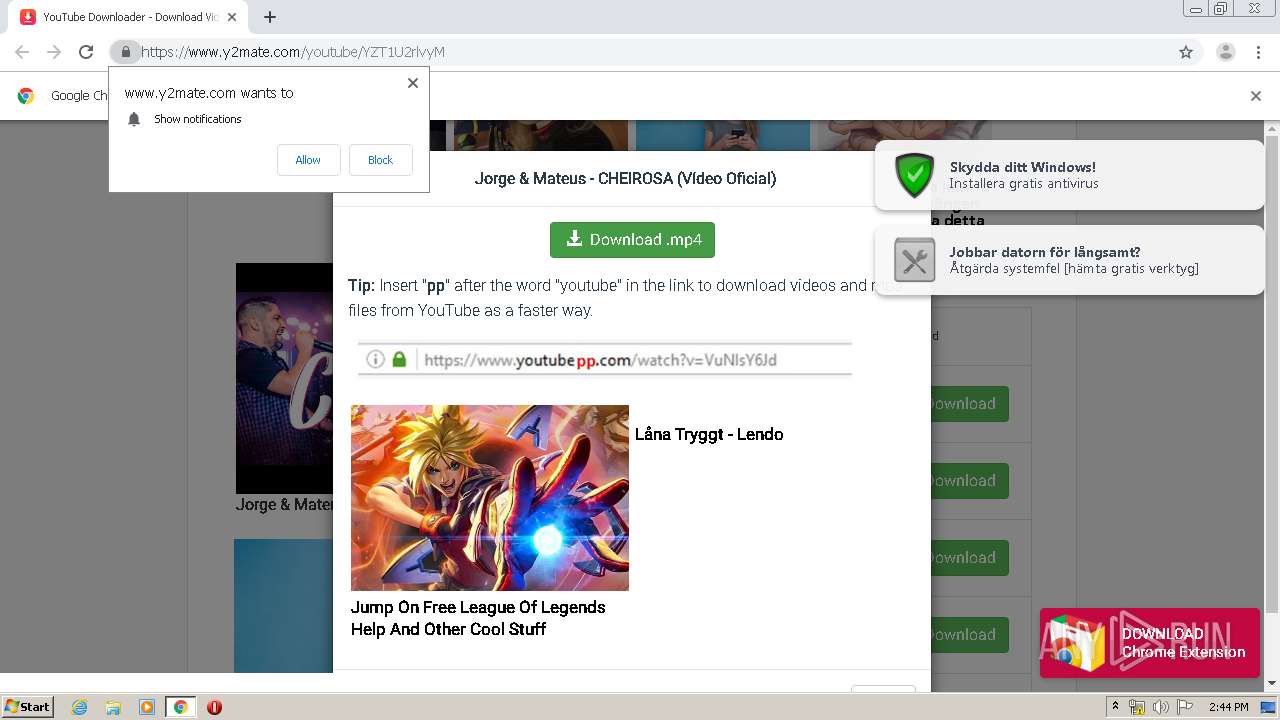This screenshot has width=1280, height=720.
Task: Close the notification permission popup
Action: point(412,83)
